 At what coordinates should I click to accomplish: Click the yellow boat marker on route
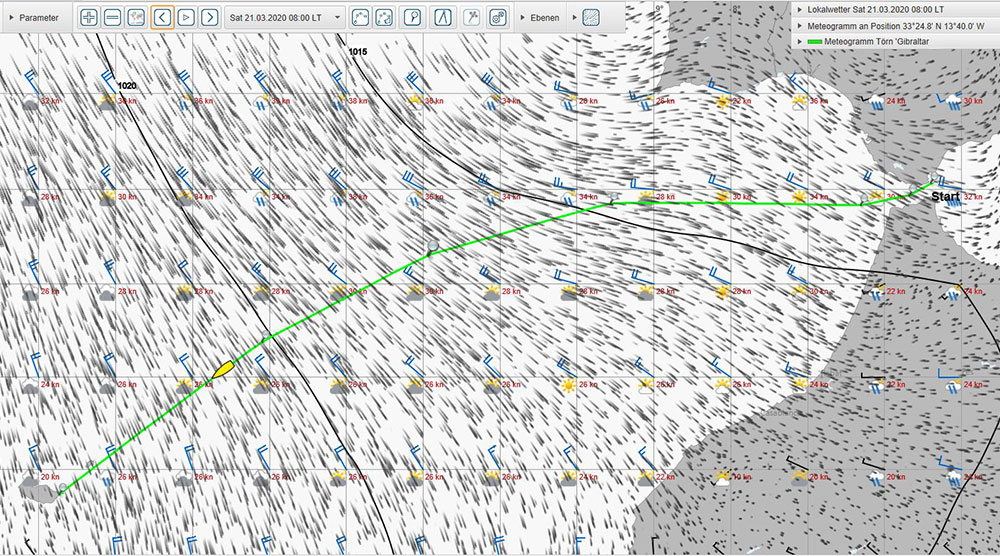pos(223,368)
